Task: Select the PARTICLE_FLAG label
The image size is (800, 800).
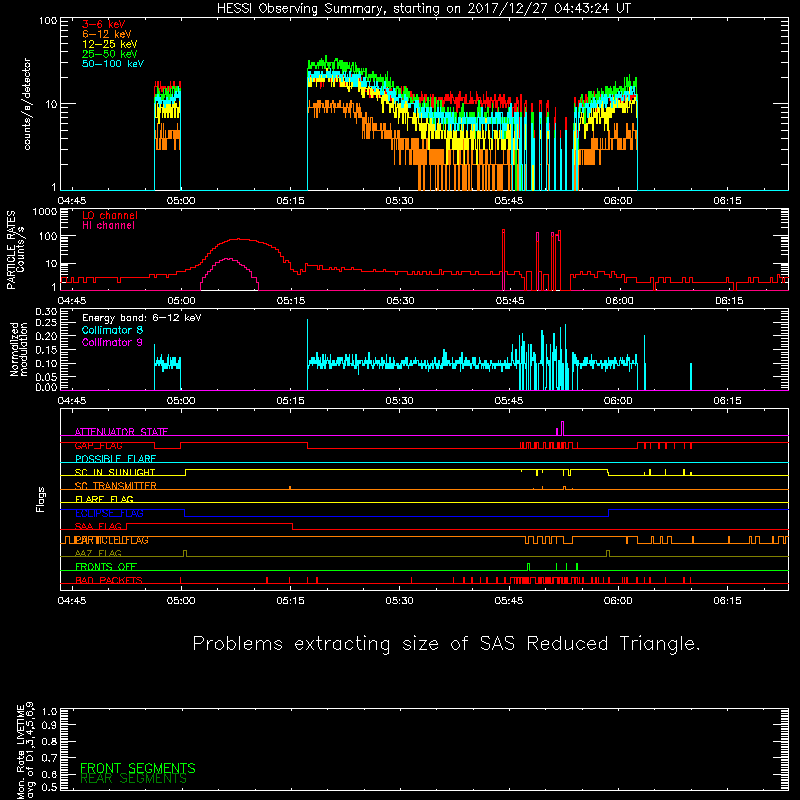Action: [x=111, y=540]
